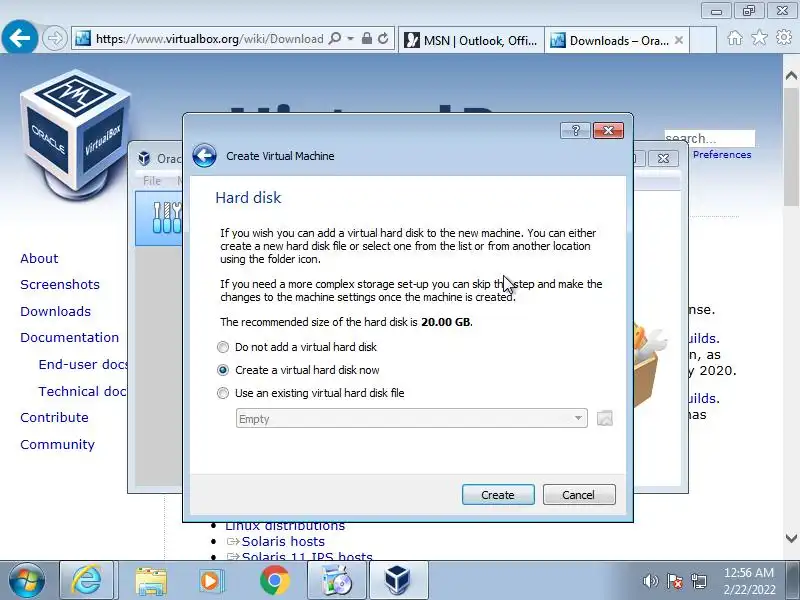Screen dimensions: 800x600
Task: Open Technical docs link
Action: coord(83,391)
